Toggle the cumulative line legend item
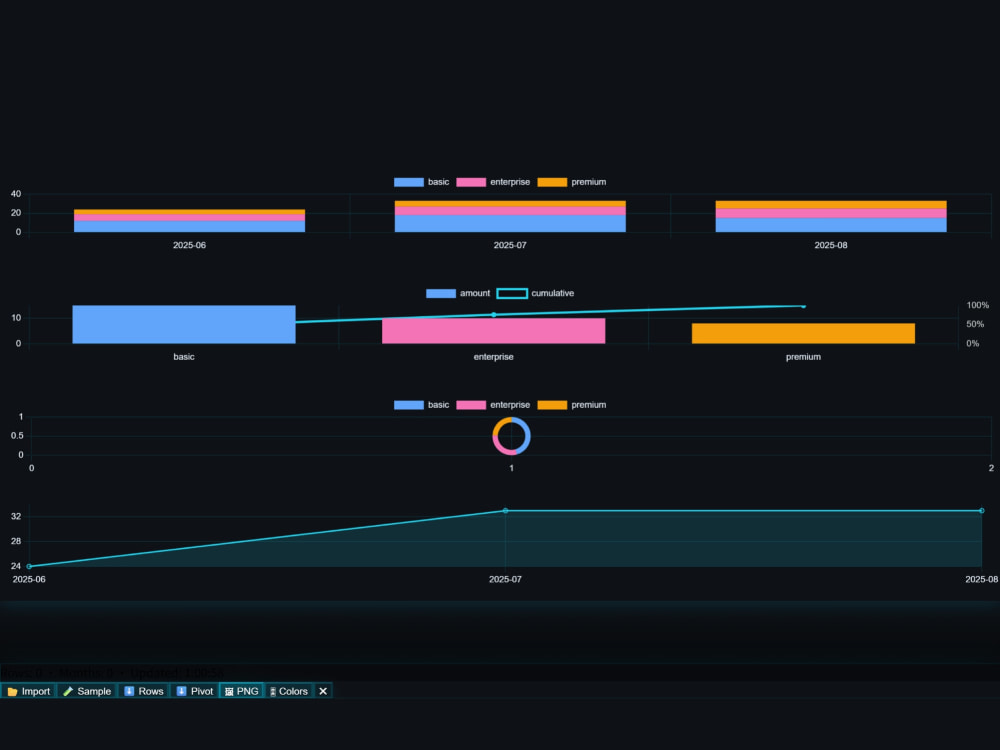1000x750 pixels. click(x=536, y=293)
